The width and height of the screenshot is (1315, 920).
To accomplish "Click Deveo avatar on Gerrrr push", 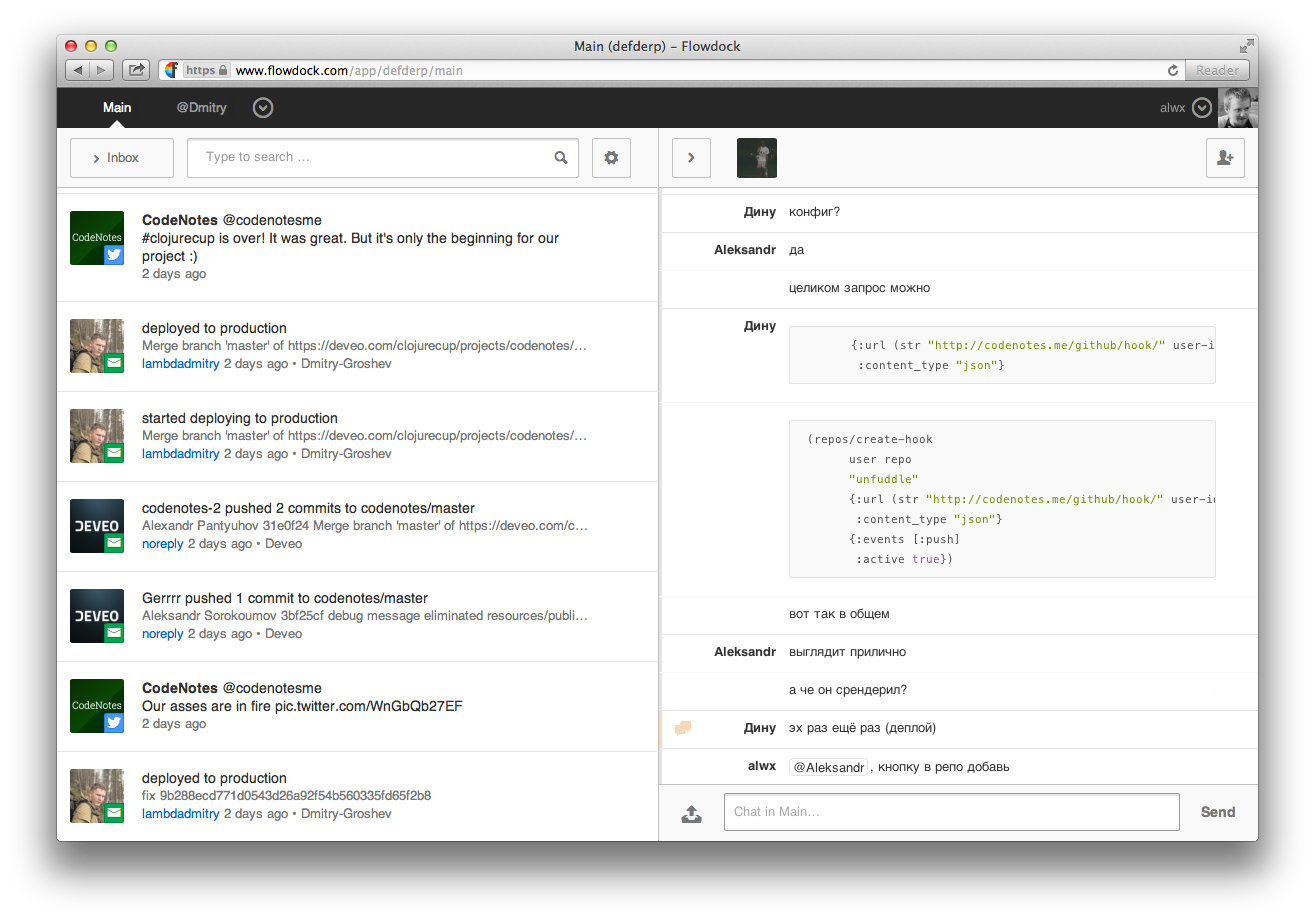I will 97,616.
